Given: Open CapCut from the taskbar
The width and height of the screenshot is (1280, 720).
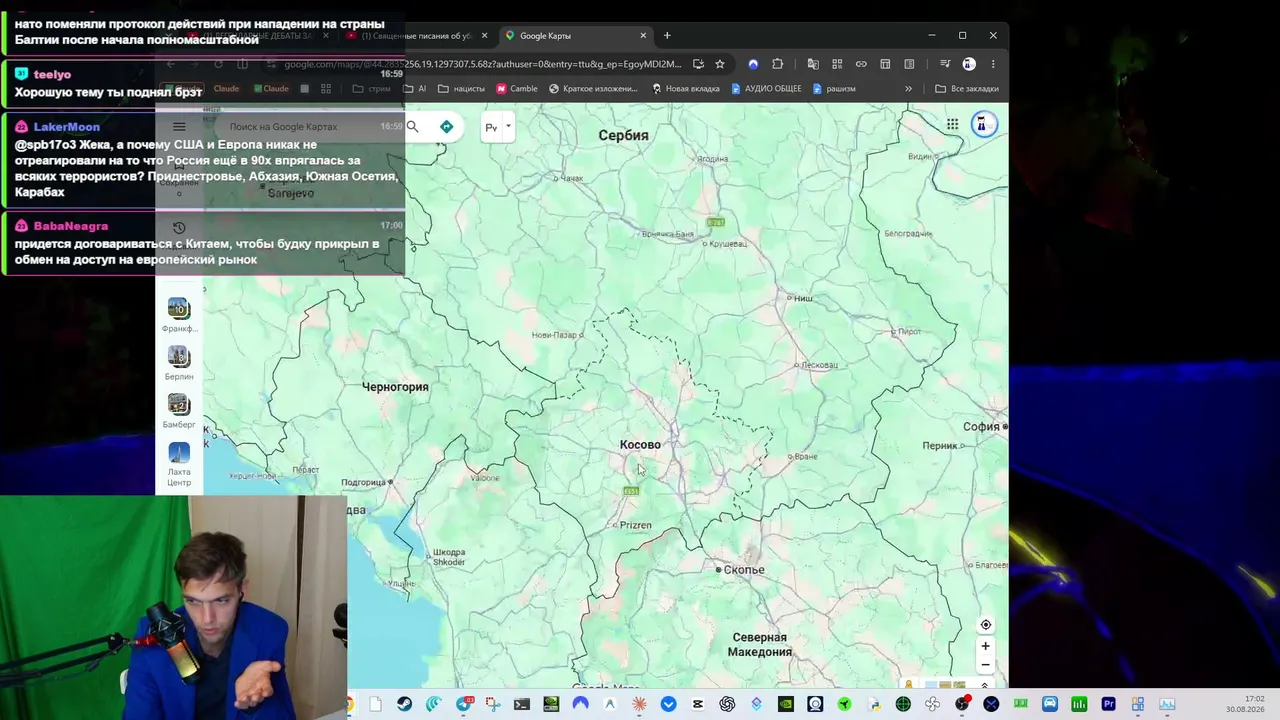Looking at the screenshot, I should coord(698,704).
